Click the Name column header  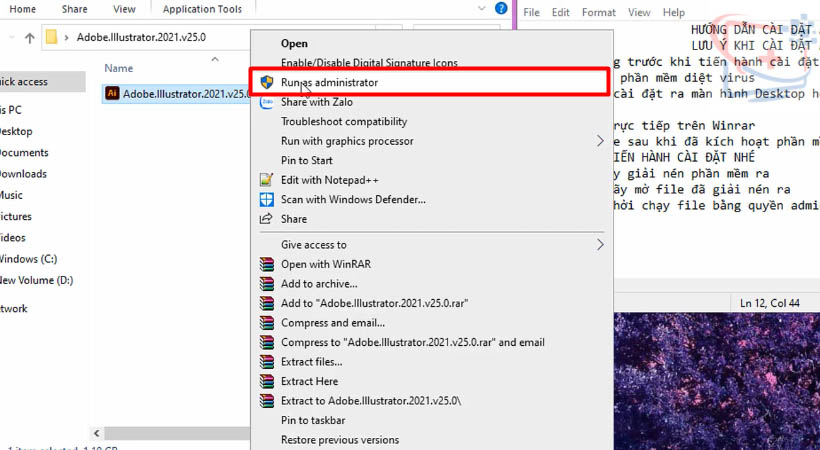119,68
